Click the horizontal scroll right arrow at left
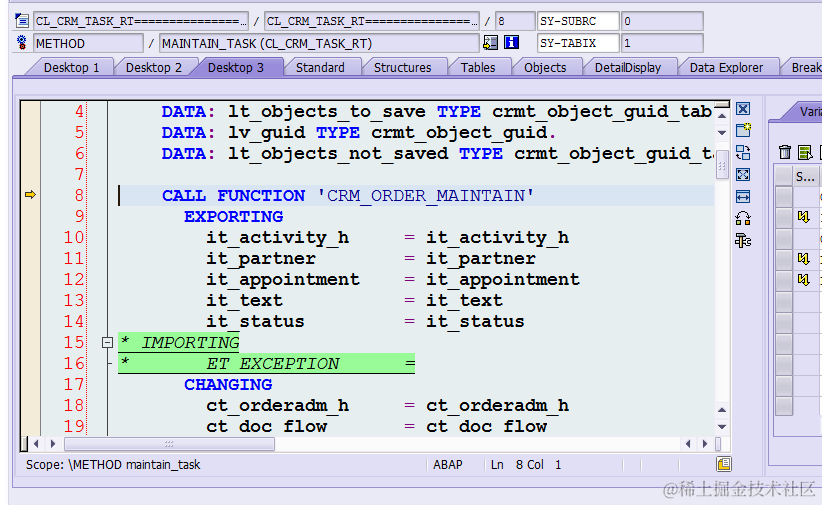This screenshot has width=822, height=505. (x=52, y=444)
